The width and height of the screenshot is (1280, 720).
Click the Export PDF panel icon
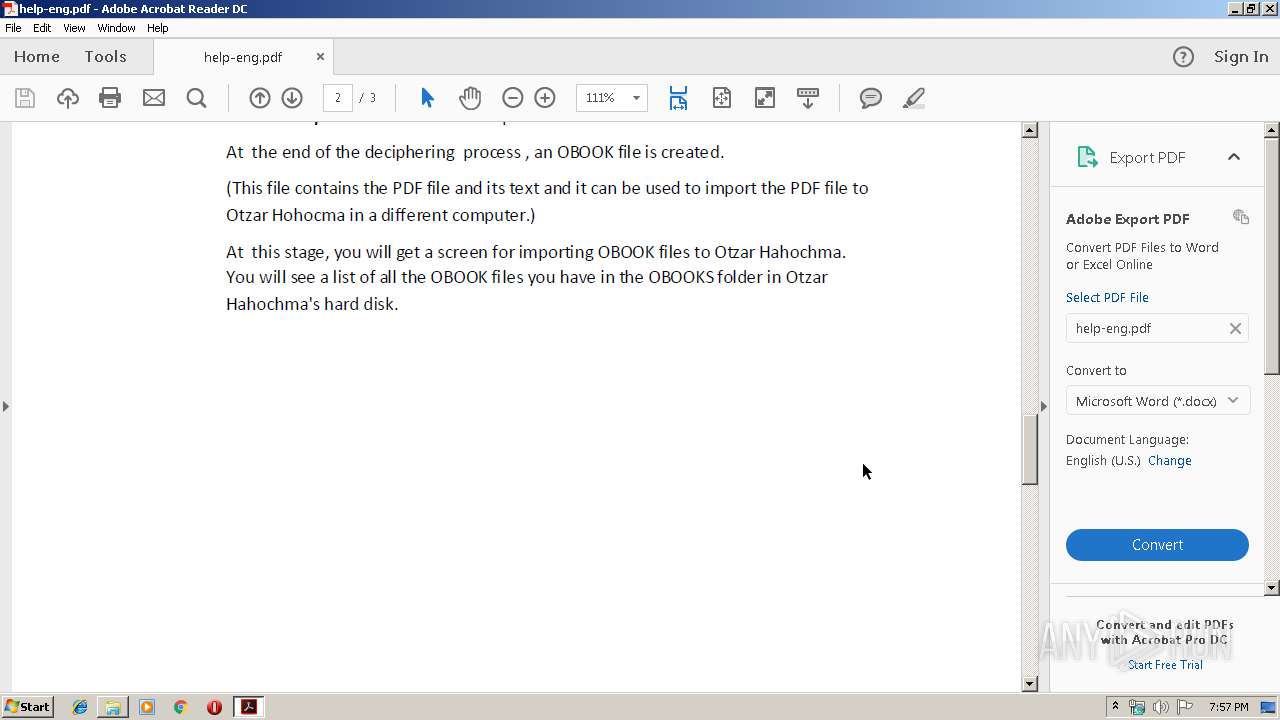[x=1087, y=157]
